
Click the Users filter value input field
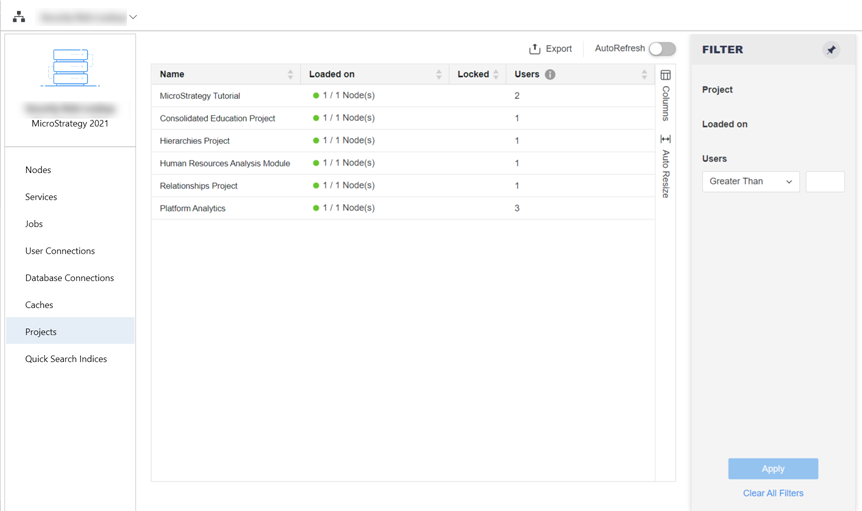coord(824,182)
